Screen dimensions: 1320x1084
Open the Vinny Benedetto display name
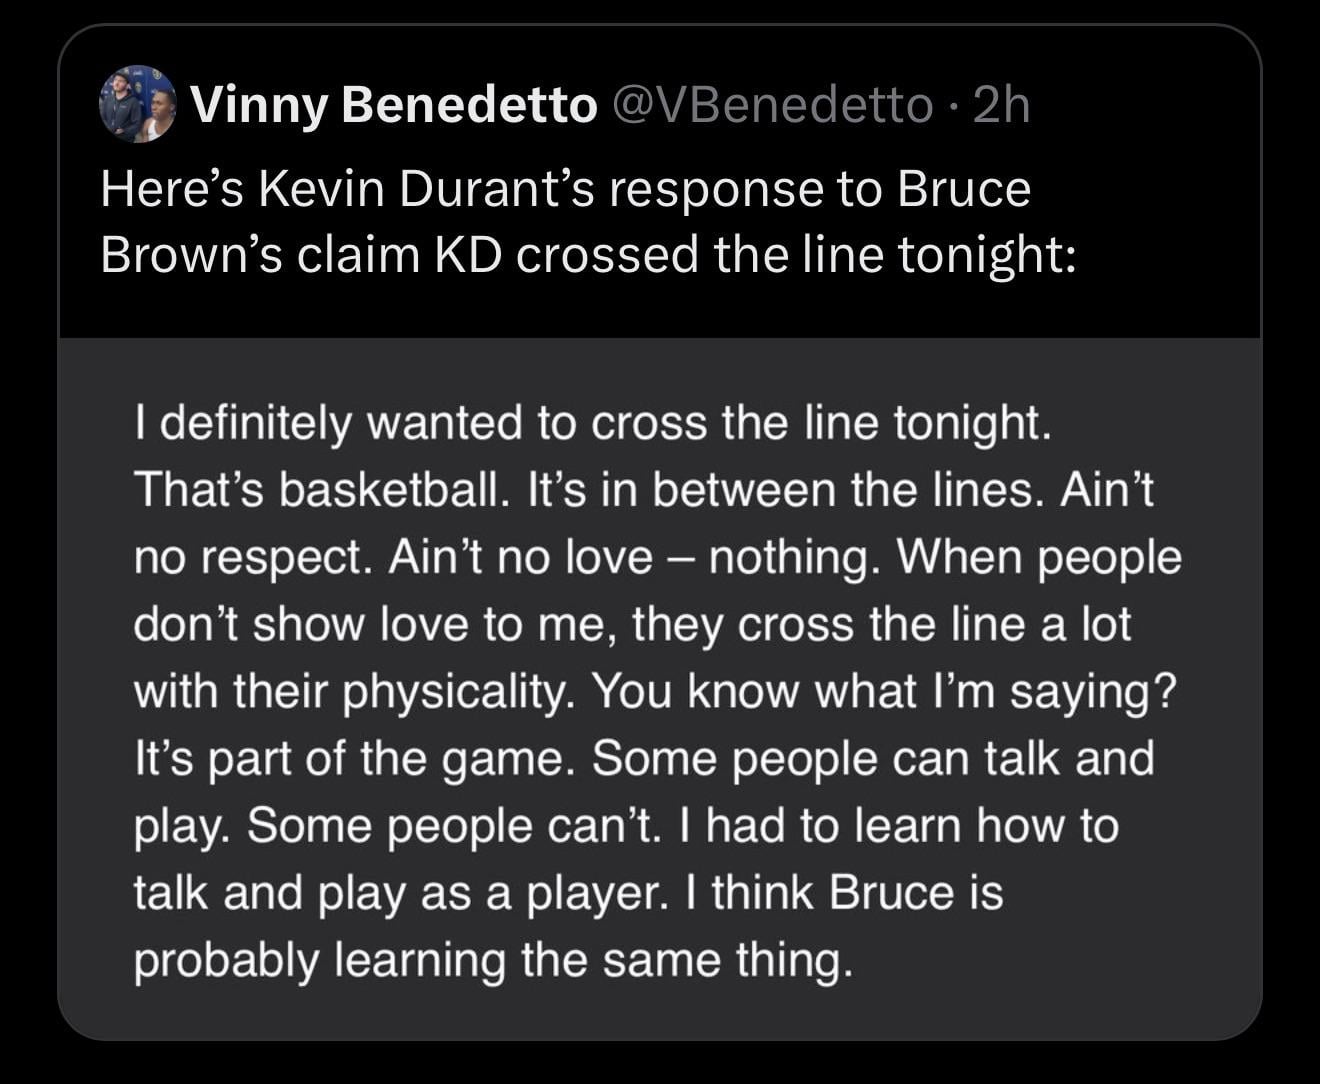[x=394, y=105]
